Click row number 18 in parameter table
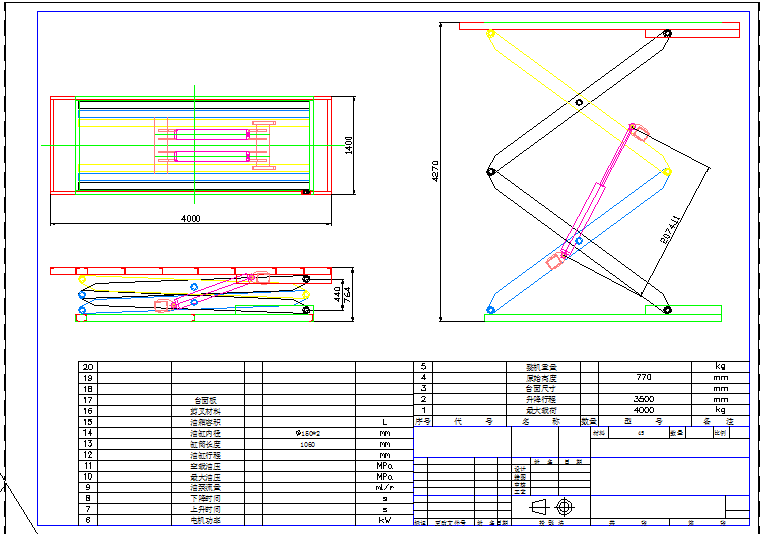Screen dimensions: 764x534 (88, 389)
